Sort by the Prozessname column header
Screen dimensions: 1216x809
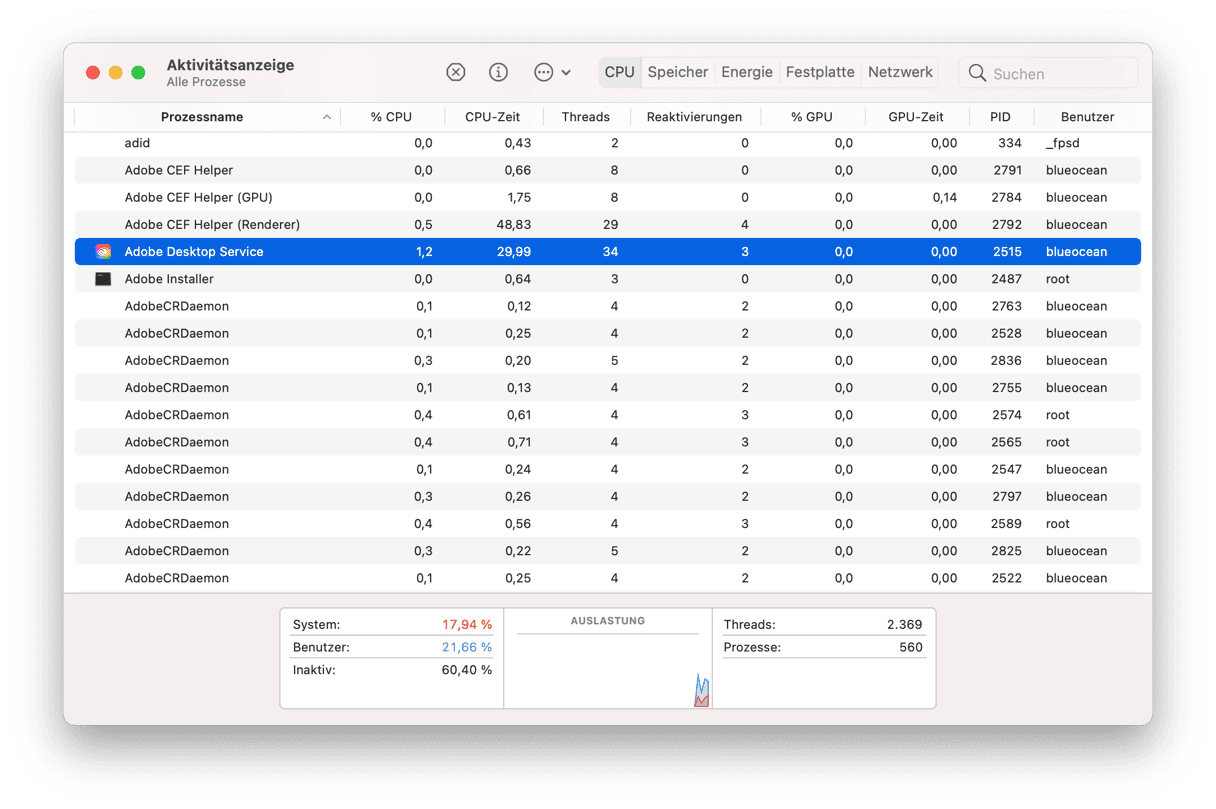point(202,117)
